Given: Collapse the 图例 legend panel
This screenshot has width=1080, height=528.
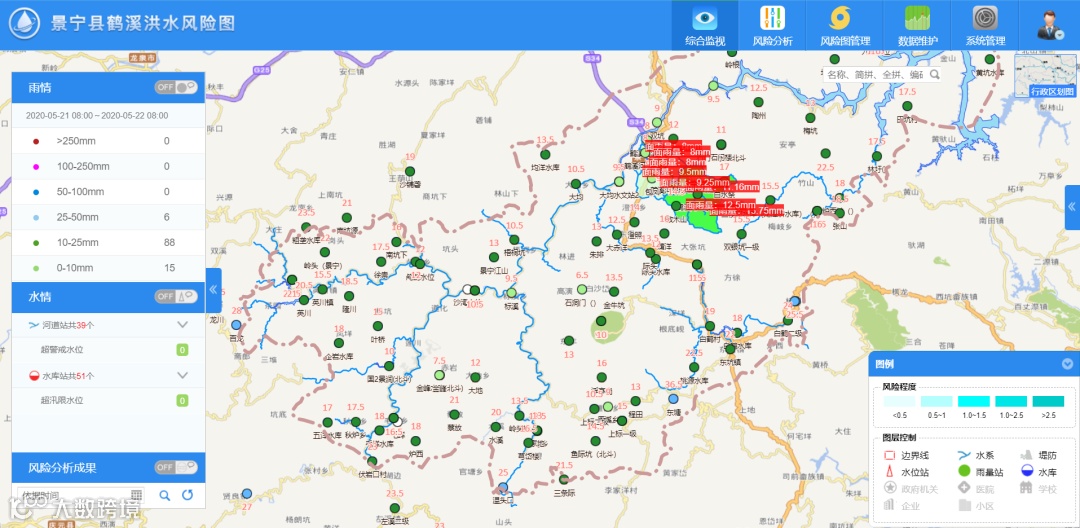Looking at the screenshot, I should (x=1067, y=364).
